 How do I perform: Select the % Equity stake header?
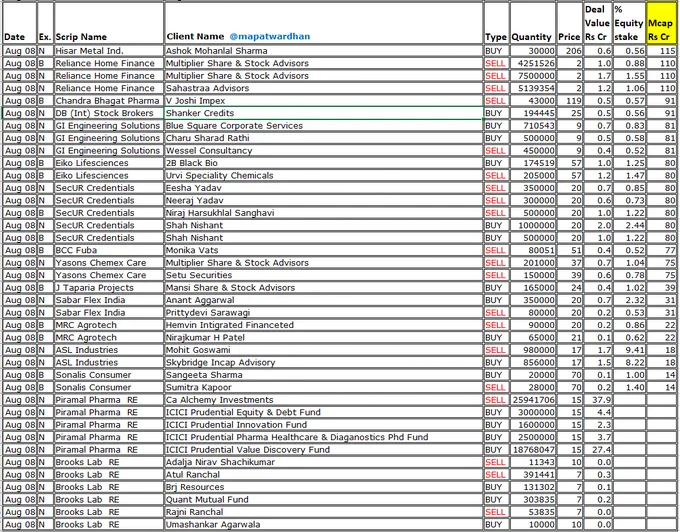(629, 23)
